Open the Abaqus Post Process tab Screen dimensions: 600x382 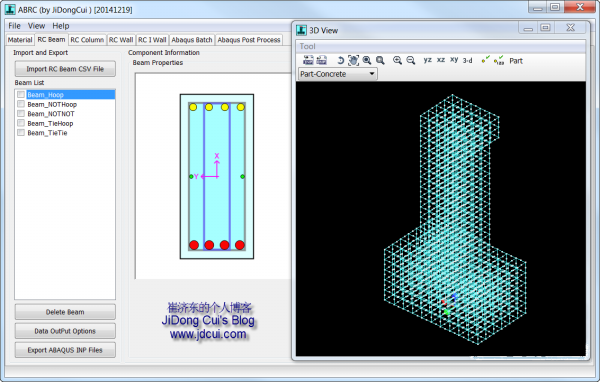click(x=249, y=40)
